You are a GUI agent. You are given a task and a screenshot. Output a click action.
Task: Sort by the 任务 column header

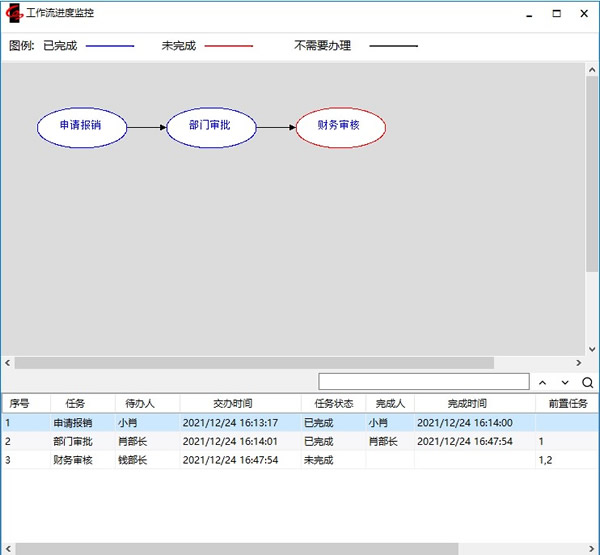[x=76, y=403]
